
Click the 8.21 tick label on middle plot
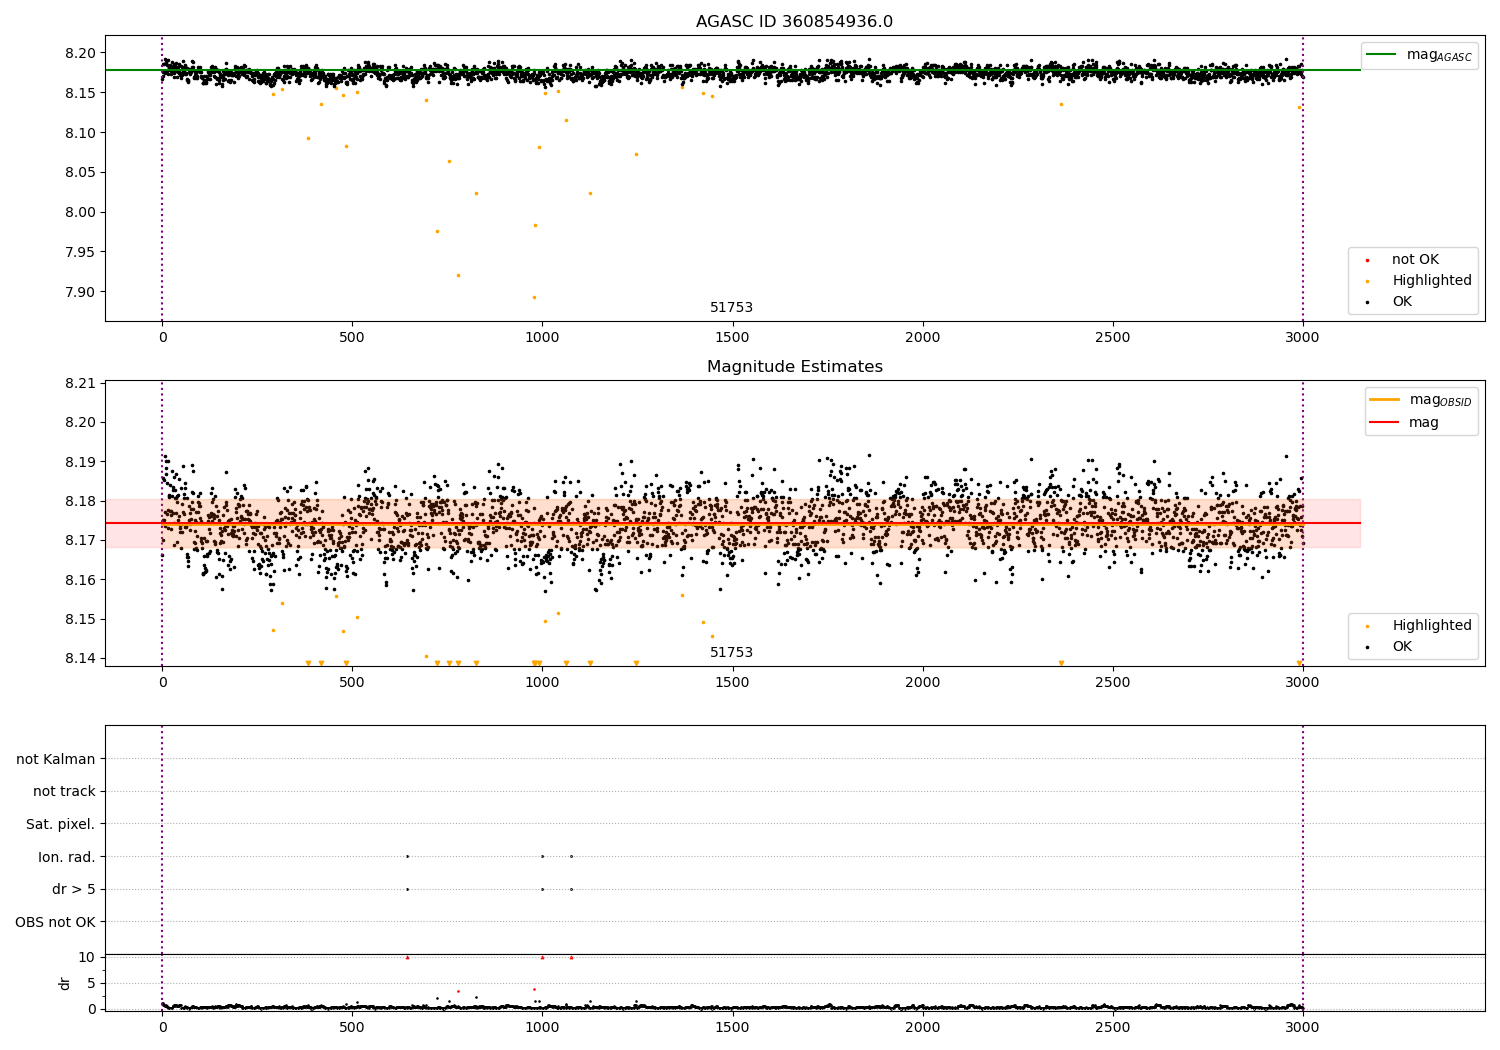81,383
